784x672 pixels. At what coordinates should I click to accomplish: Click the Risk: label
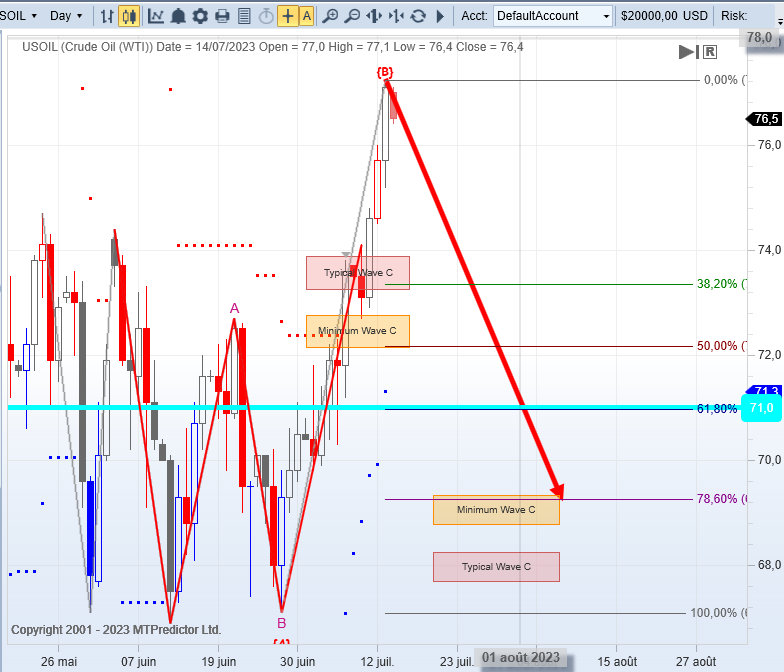734,16
